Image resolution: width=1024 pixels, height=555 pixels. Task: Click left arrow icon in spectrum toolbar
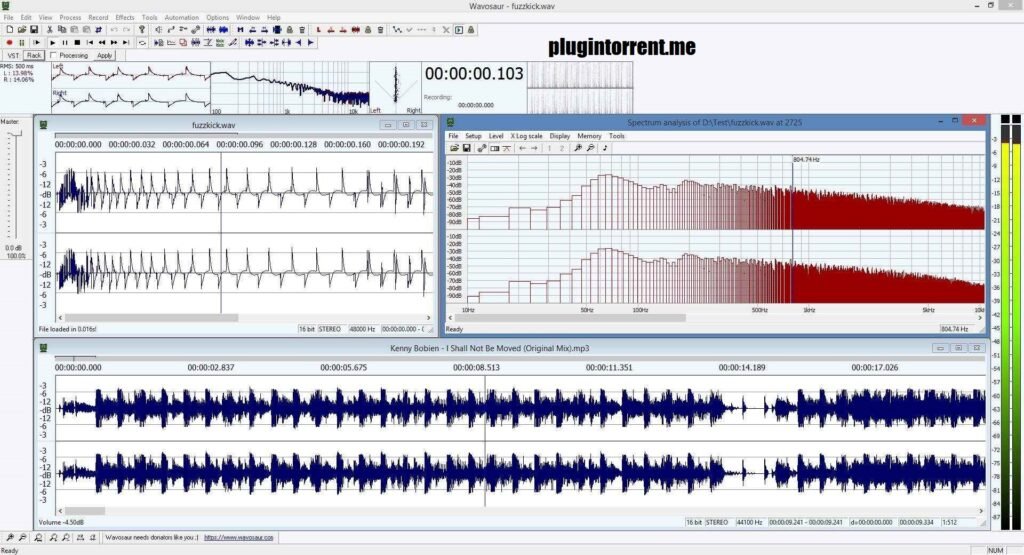522,148
